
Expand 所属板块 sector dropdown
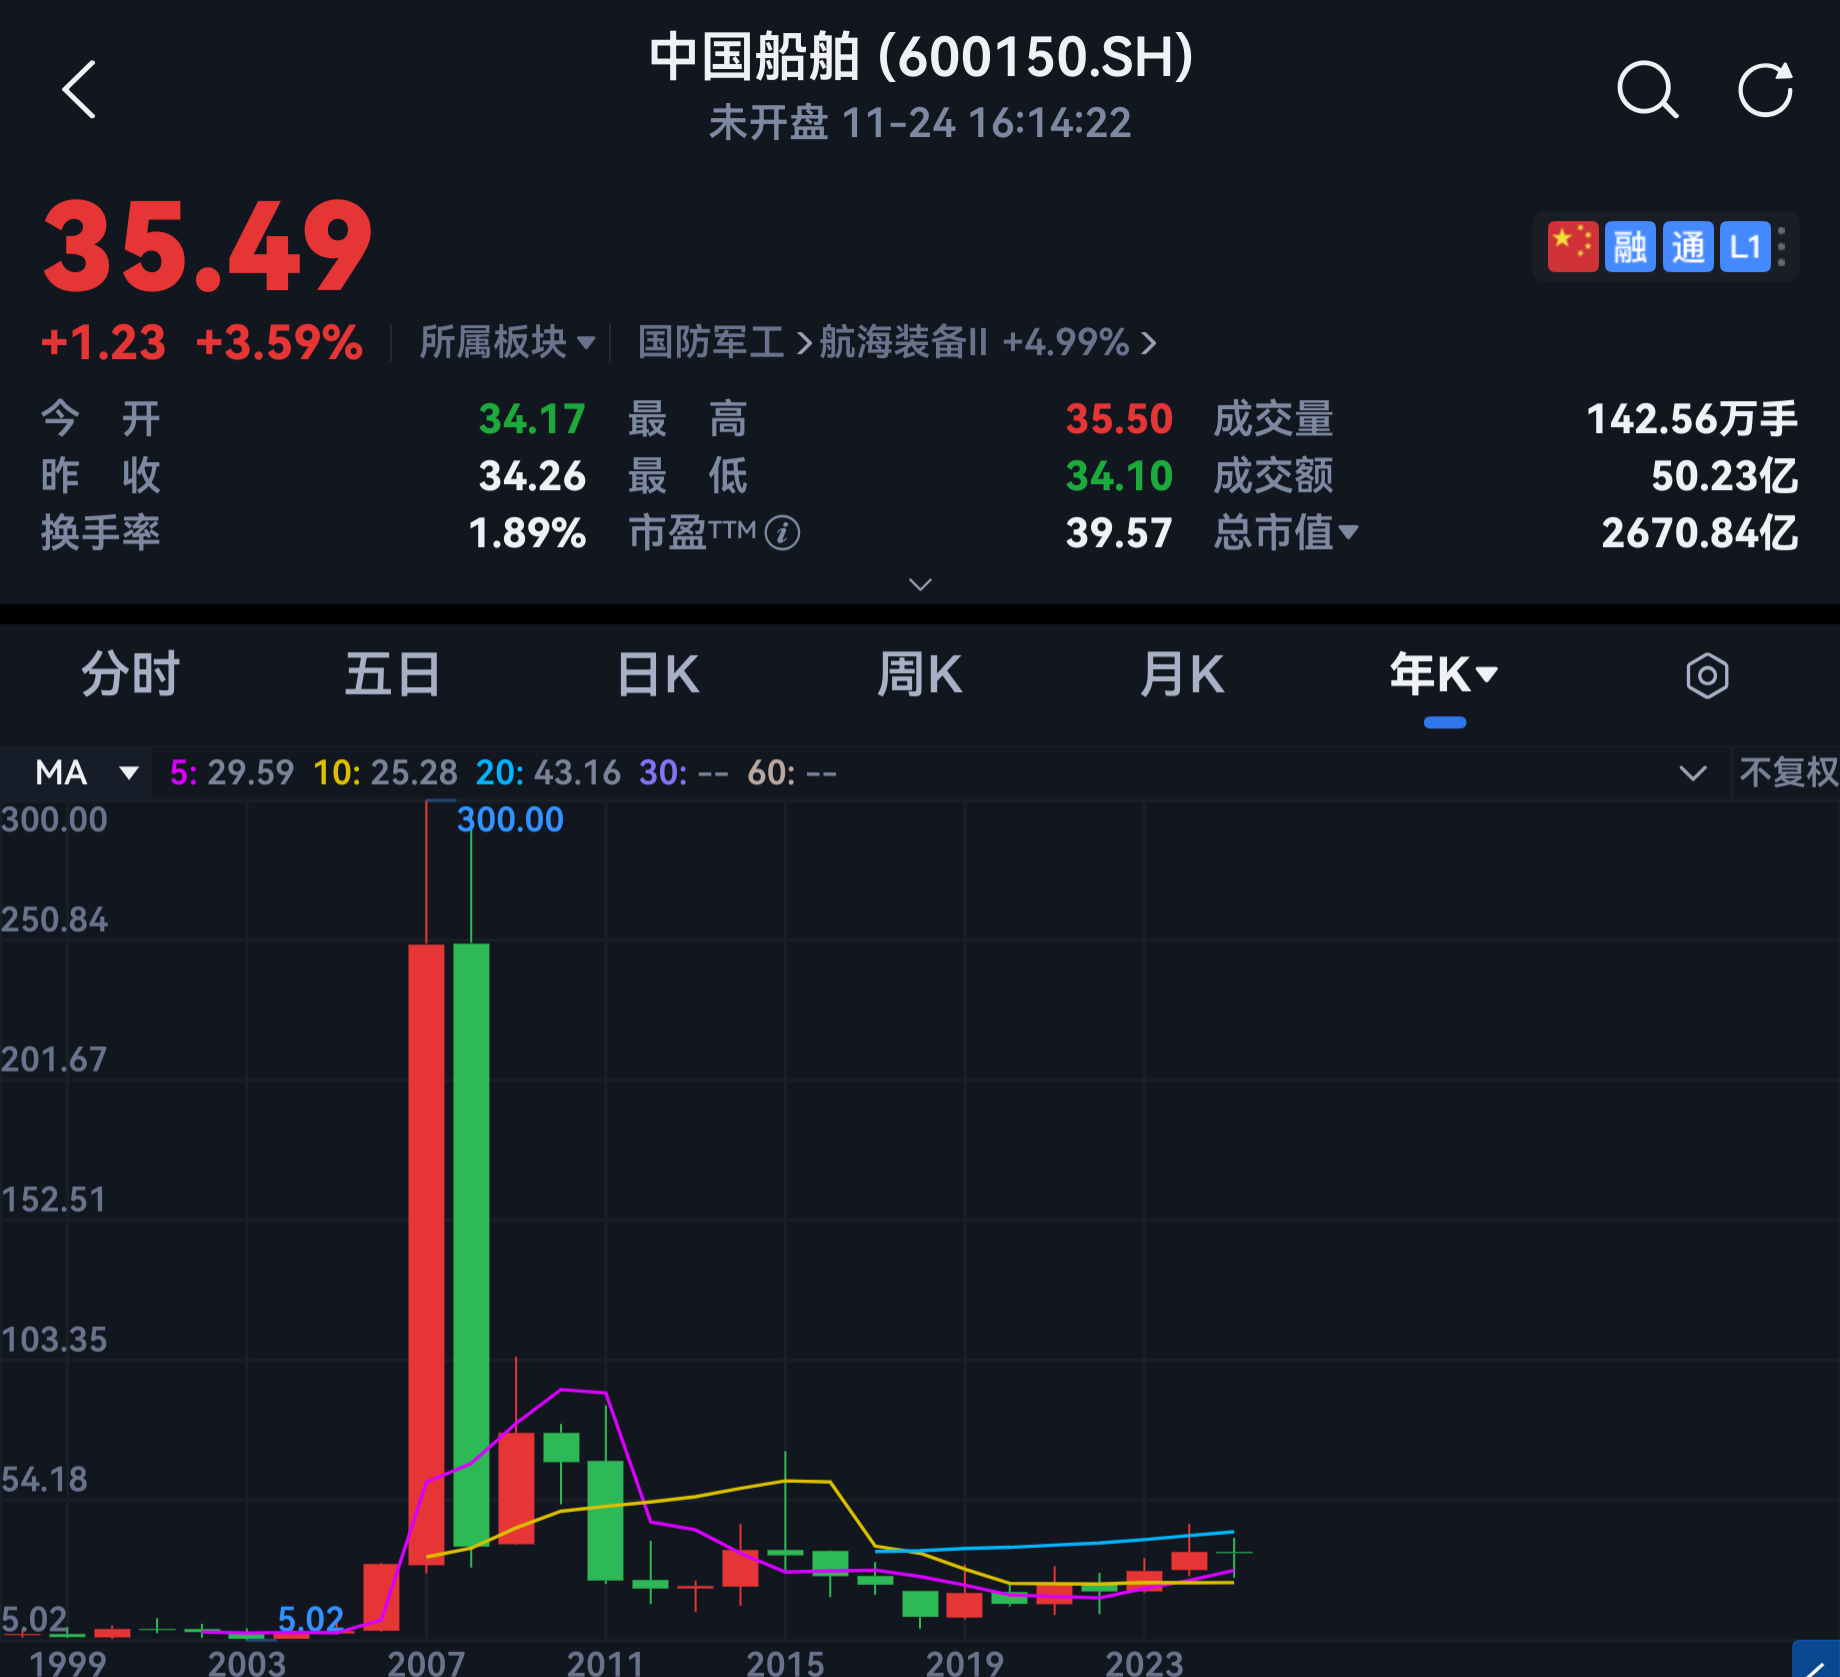pyautogui.click(x=507, y=343)
